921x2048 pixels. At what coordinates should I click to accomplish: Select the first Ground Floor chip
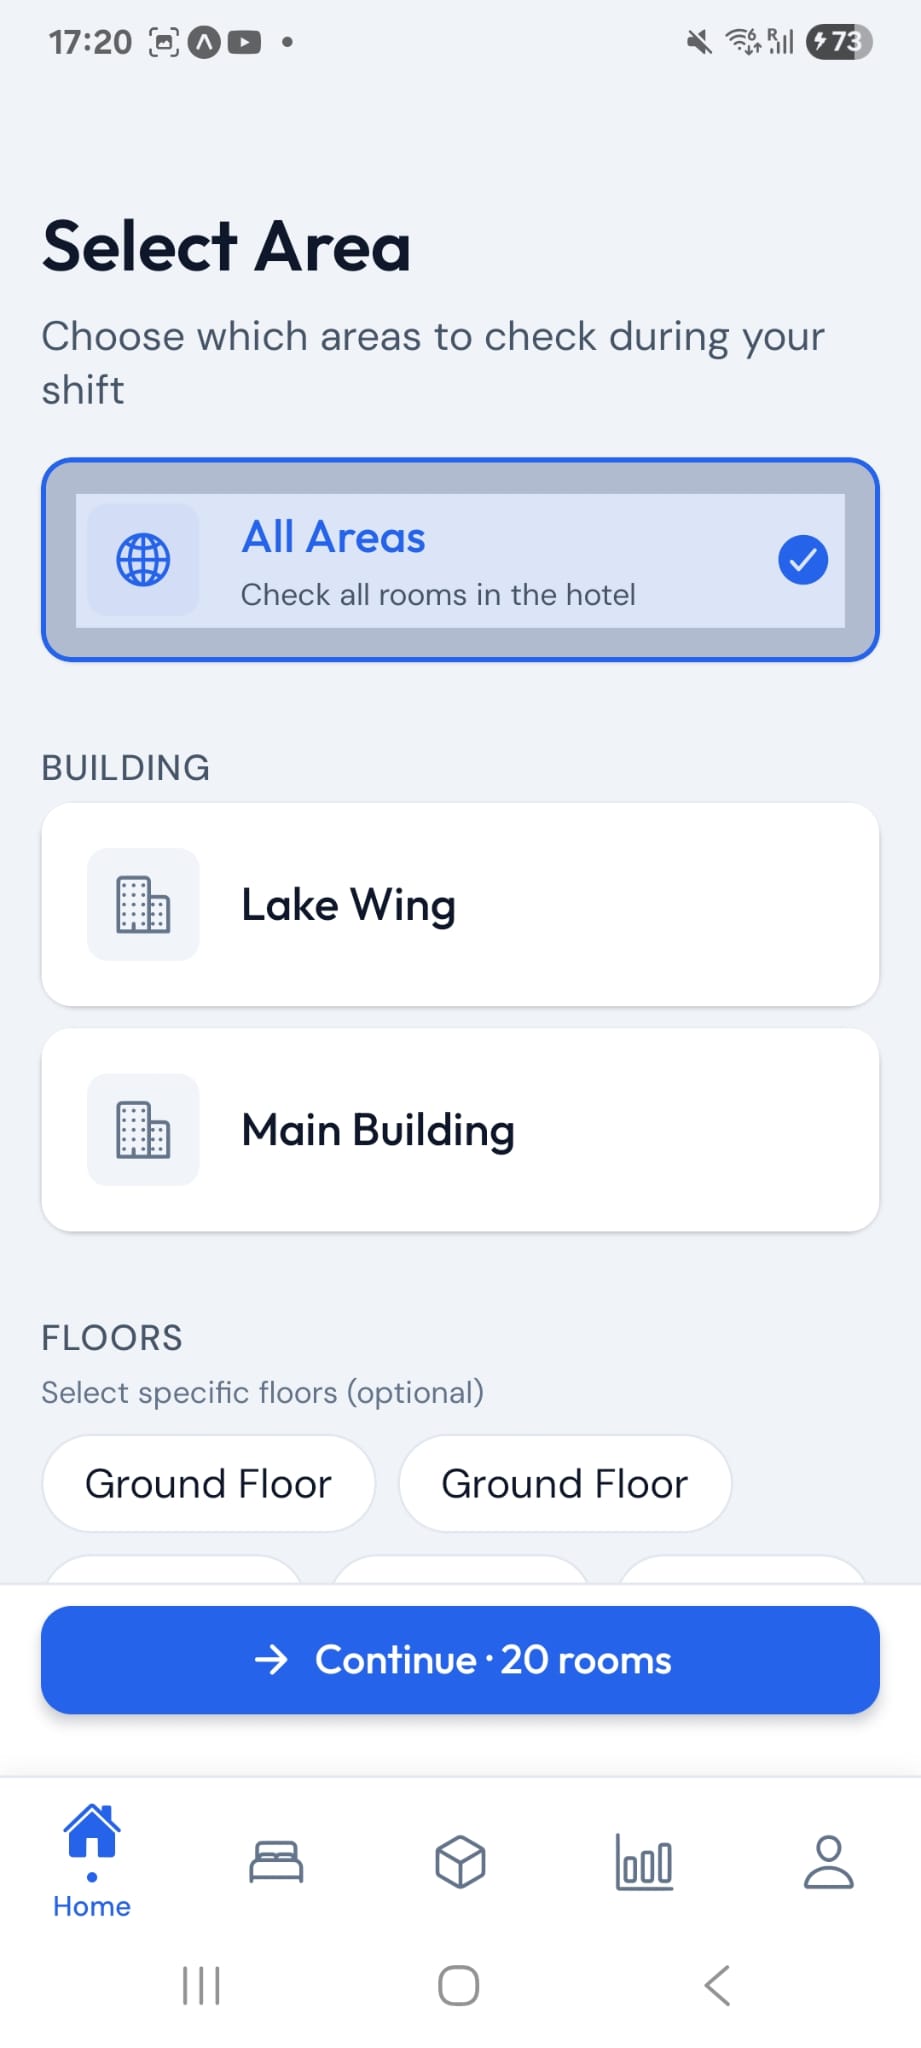208,1484
